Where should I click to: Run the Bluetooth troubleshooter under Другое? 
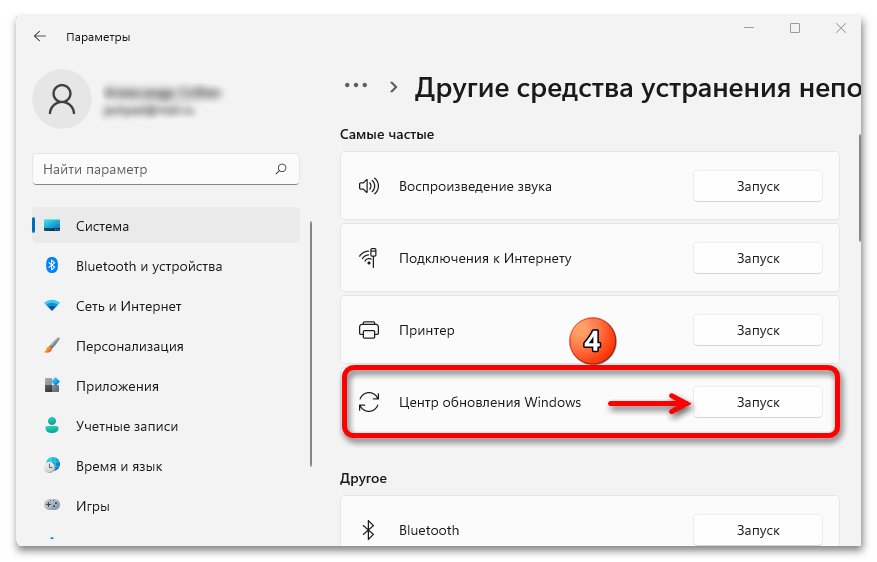pos(757,530)
